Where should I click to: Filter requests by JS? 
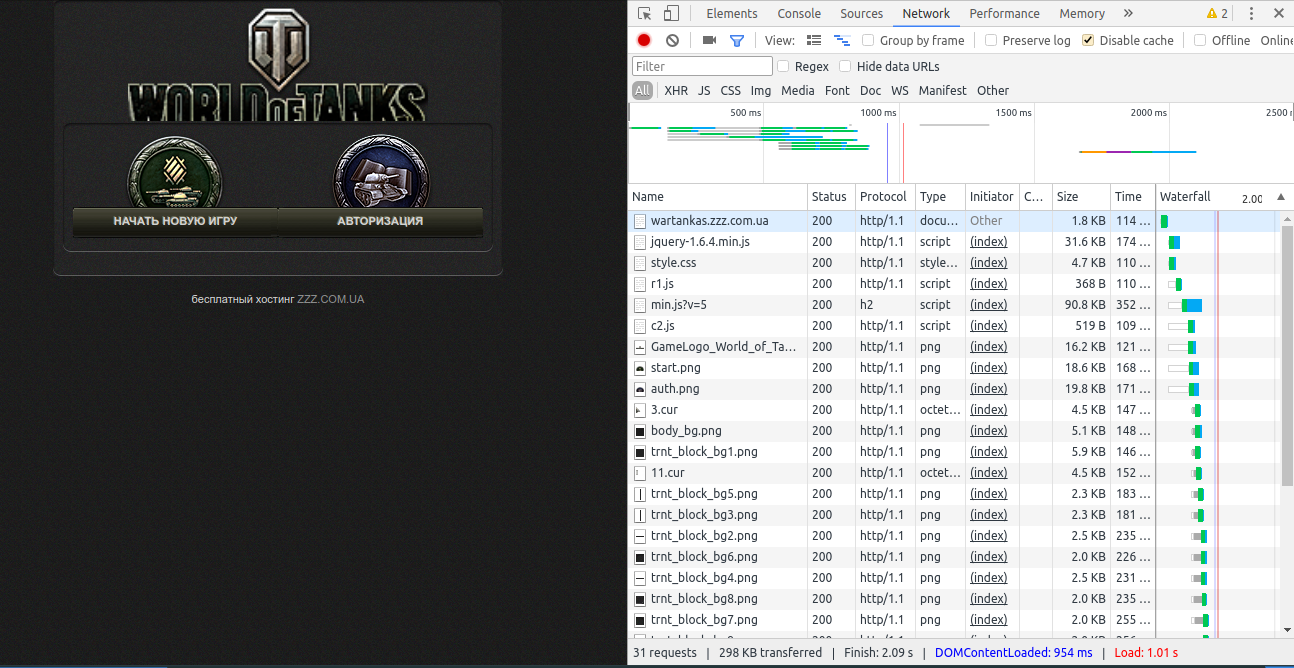704,90
